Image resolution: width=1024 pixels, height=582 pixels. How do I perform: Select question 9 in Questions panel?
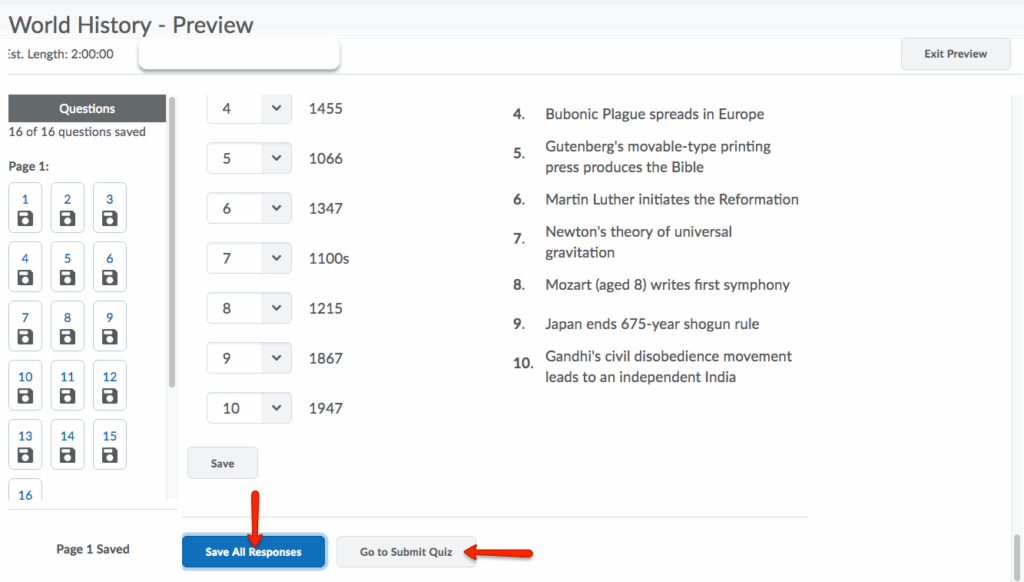pos(110,327)
